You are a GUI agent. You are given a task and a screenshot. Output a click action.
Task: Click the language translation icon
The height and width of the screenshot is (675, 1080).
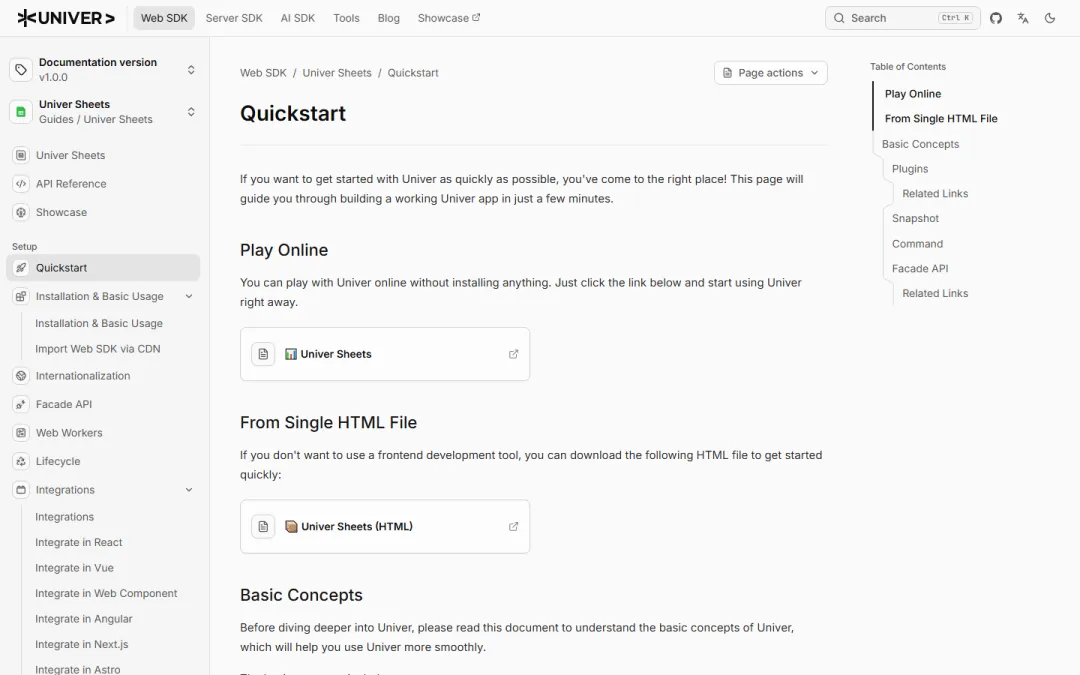pos(1023,18)
